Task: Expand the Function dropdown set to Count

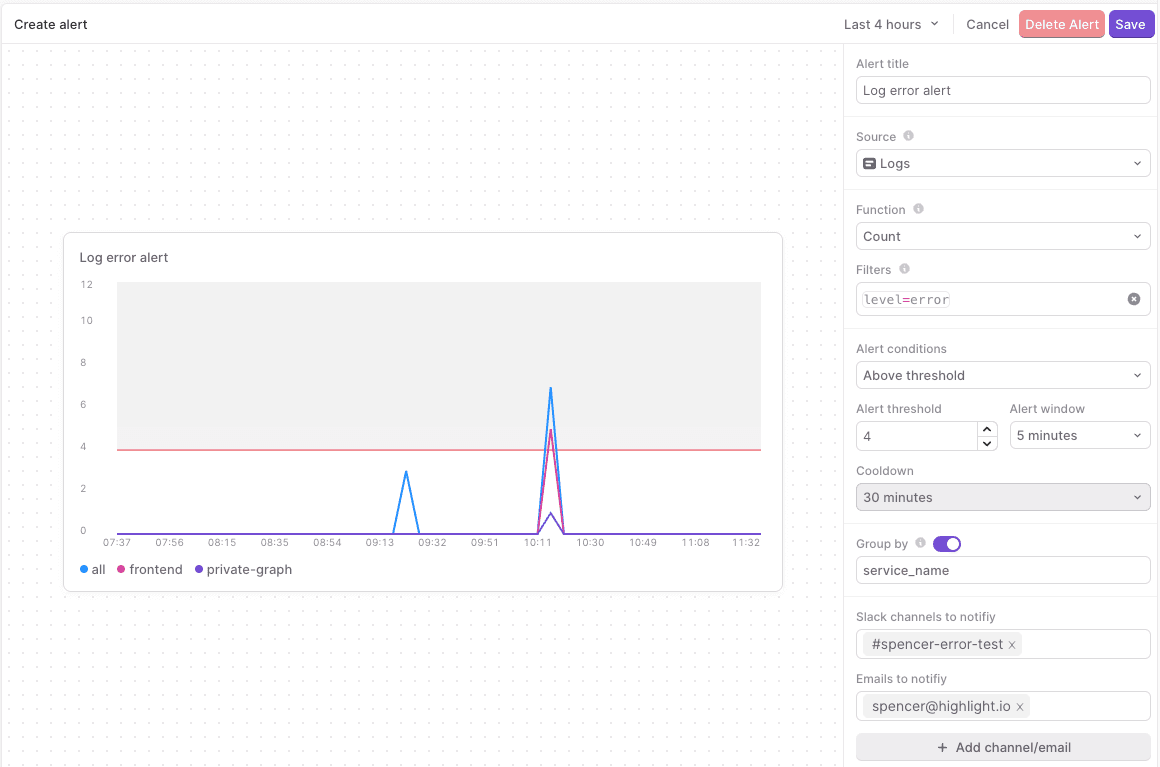Action: (x=1003, y=236)
